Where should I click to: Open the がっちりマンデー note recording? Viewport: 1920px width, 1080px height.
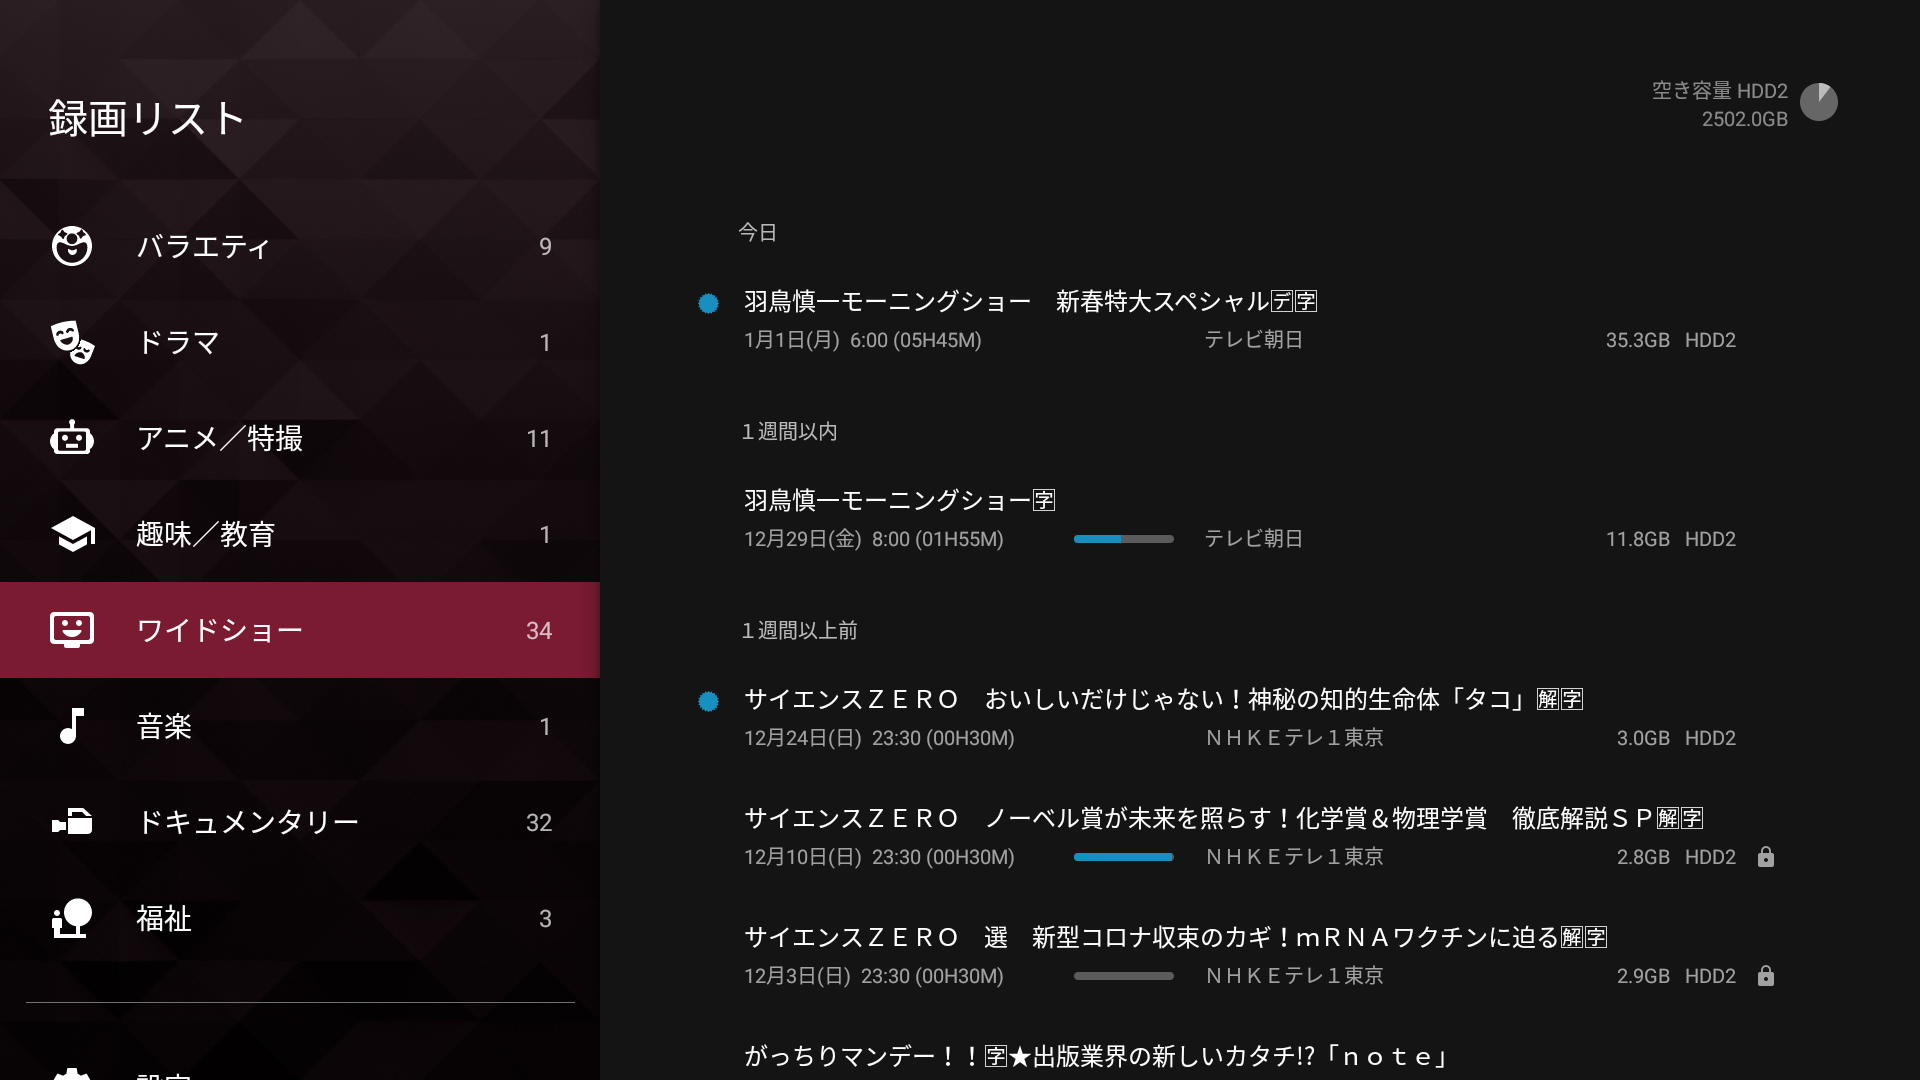coord(1095,1056)
